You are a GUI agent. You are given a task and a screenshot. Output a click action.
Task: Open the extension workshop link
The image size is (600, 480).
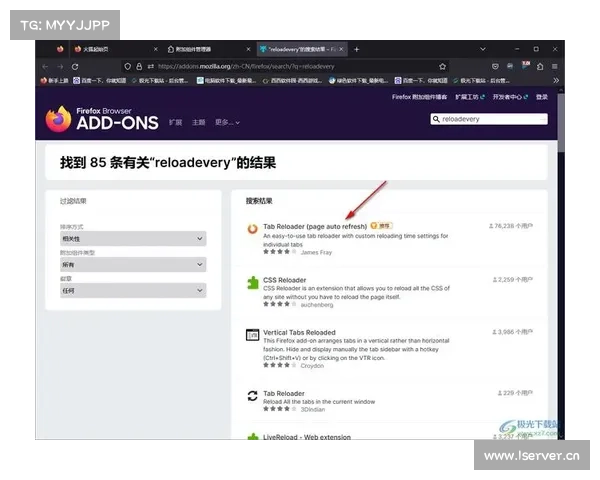470,97
